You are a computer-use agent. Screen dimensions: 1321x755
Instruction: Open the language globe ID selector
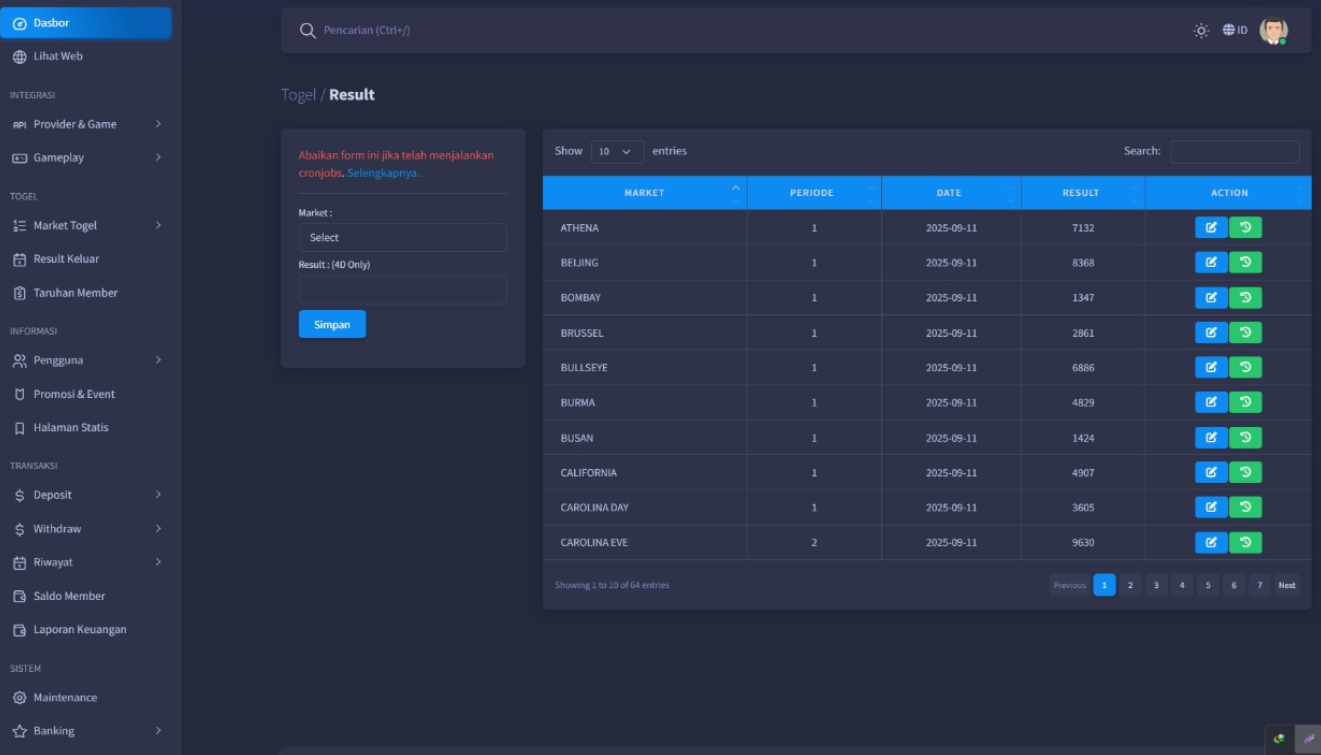[x=1235, y=30]
